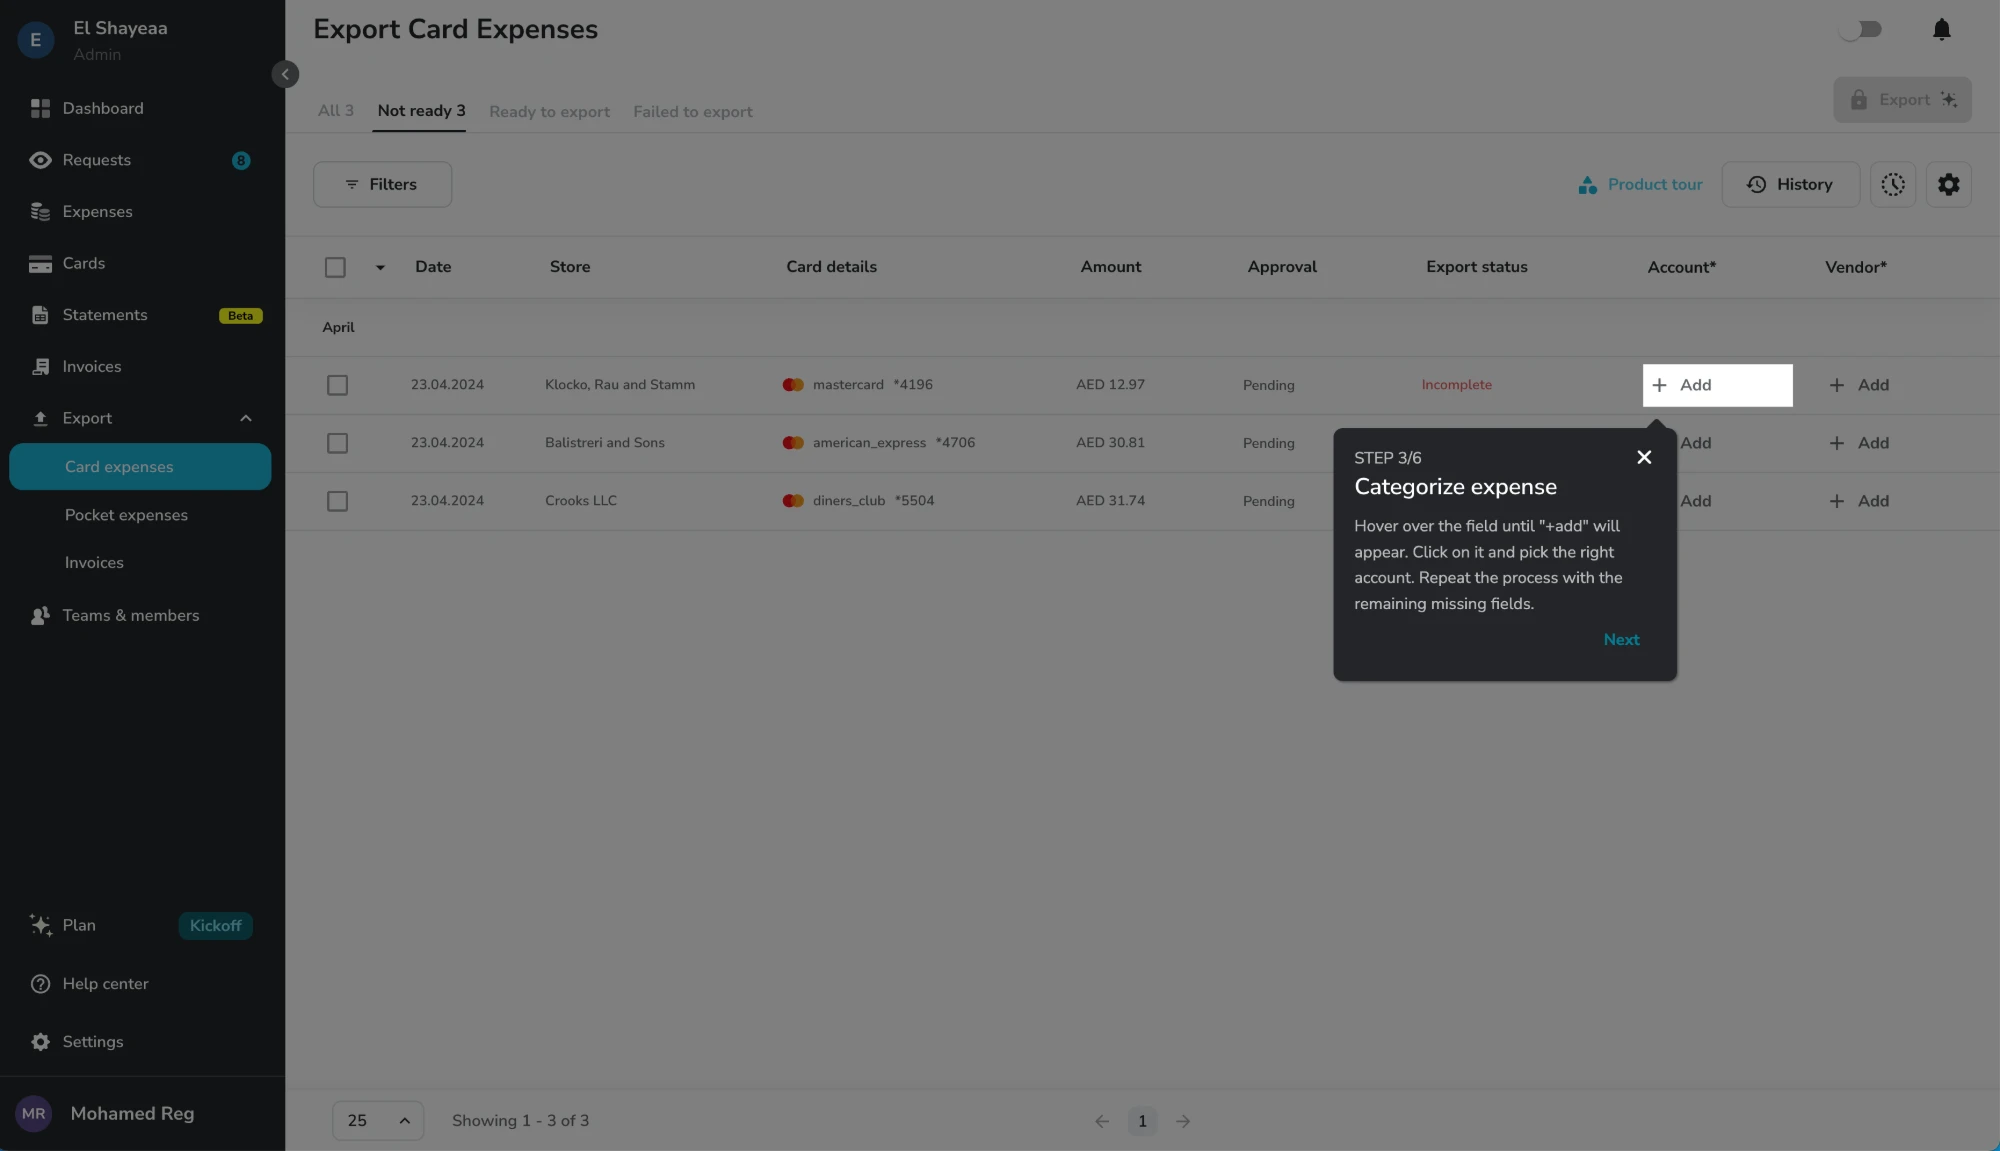Go to the previous page arrow

tap(1102, 1122)
